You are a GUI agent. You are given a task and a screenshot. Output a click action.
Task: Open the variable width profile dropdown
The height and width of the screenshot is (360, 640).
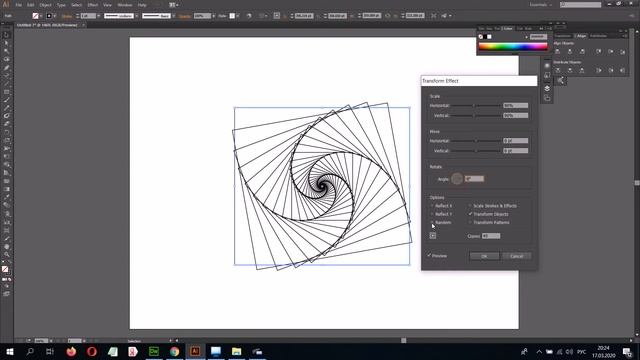point(136,16)
